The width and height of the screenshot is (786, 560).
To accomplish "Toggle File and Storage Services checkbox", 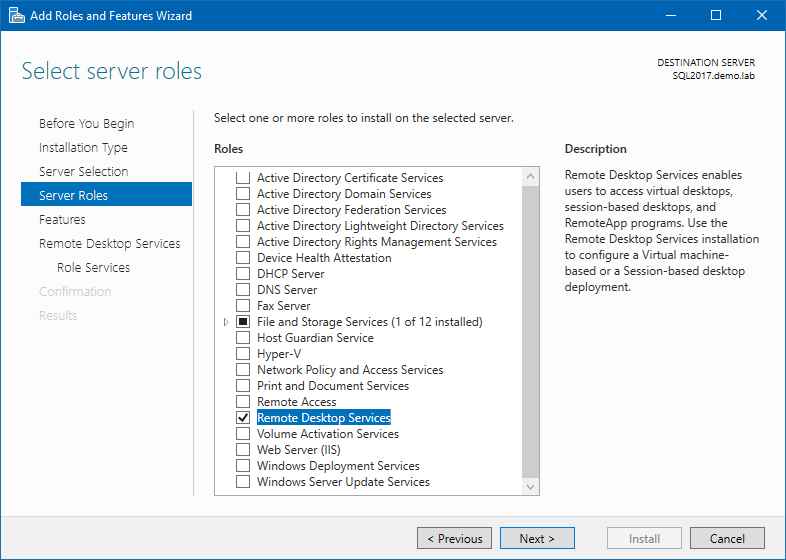I will [243, 322].
